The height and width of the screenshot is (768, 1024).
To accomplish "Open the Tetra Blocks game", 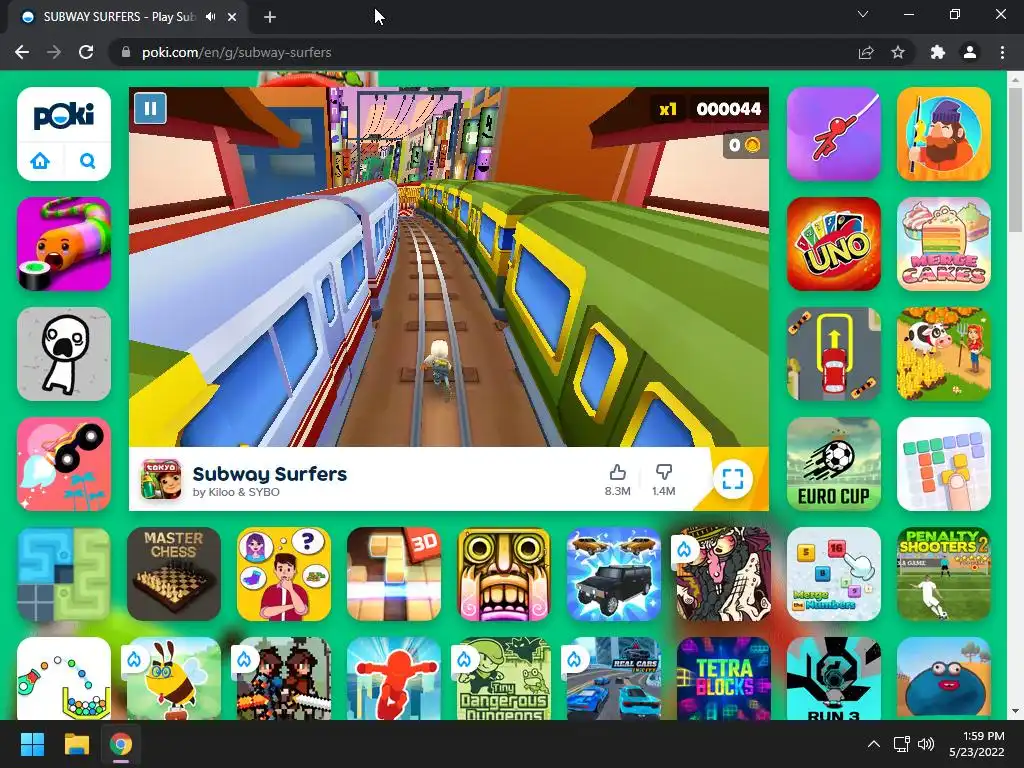I will click(x=724, y=679).
